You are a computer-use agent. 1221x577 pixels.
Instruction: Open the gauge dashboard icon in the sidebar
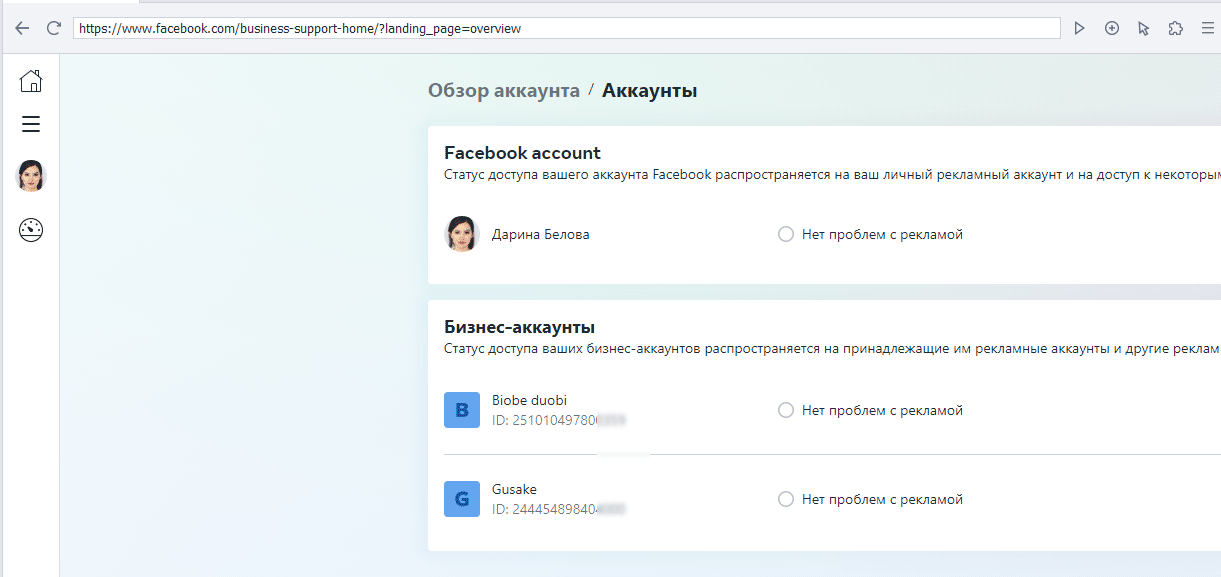(x=31, y=230)
